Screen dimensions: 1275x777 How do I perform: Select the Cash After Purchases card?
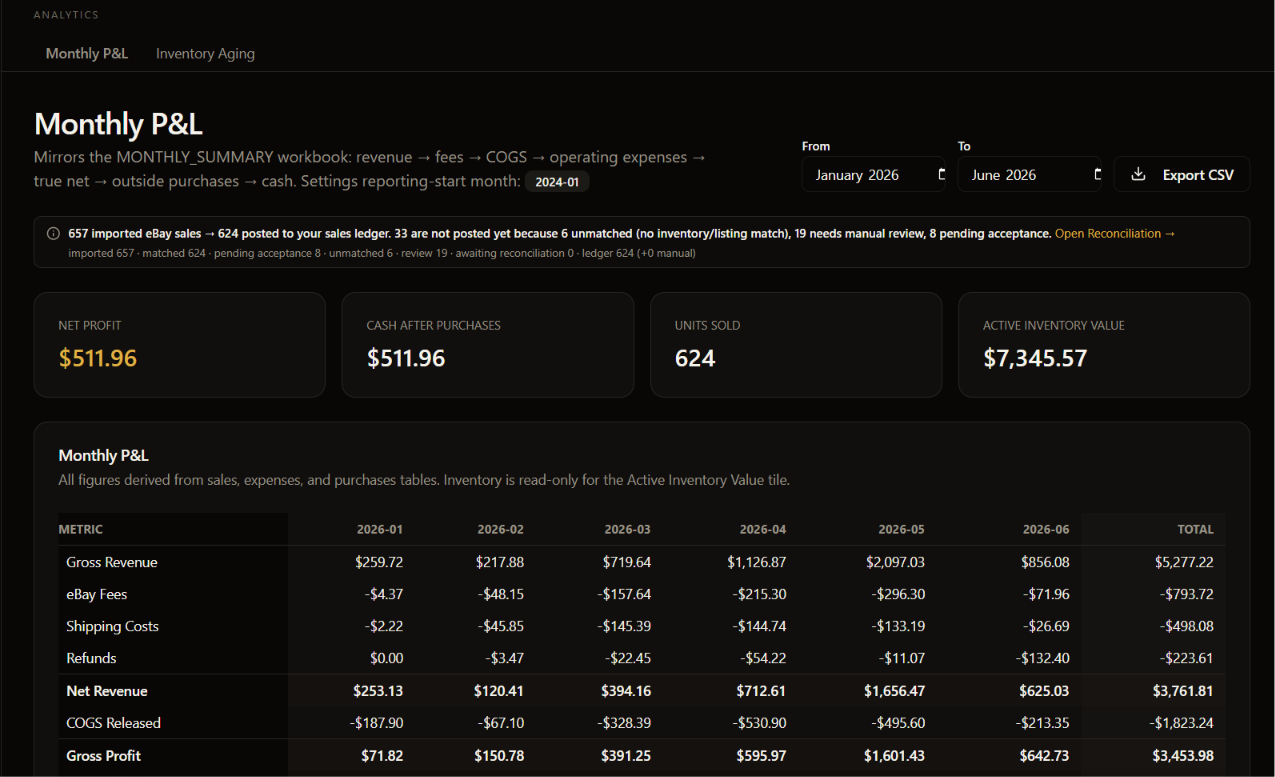coord(488,345)
